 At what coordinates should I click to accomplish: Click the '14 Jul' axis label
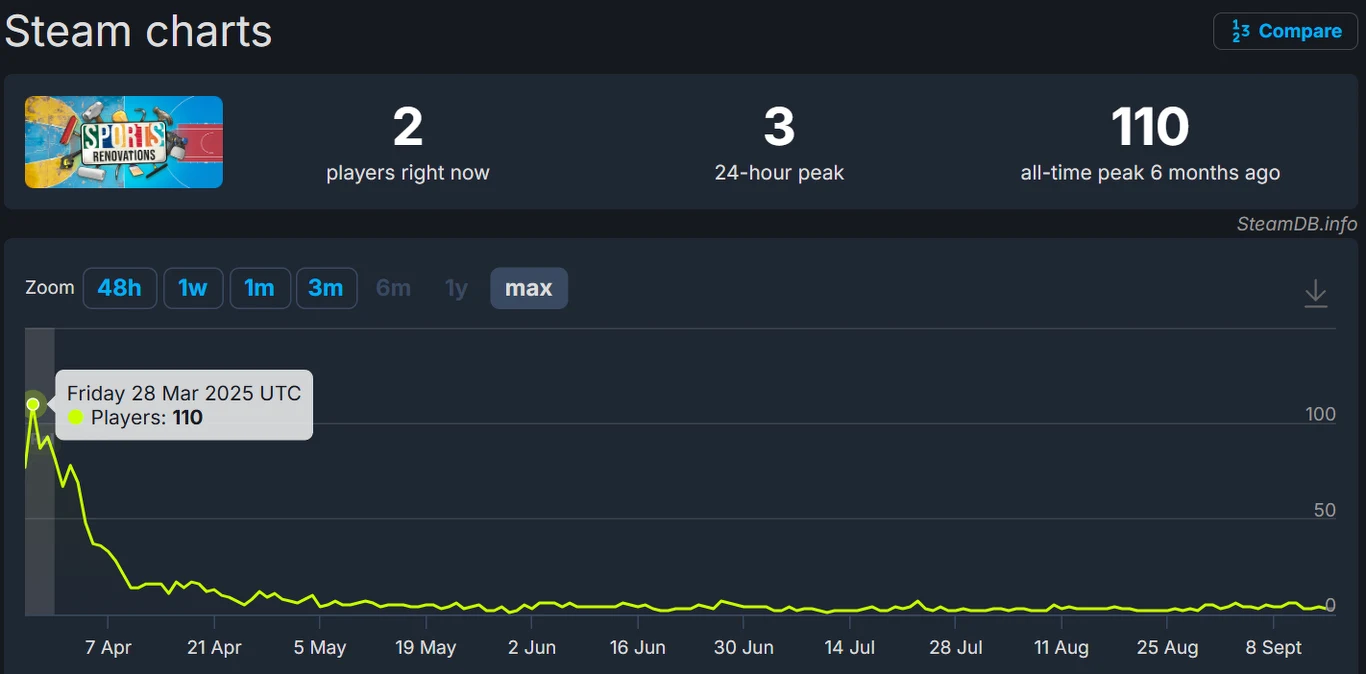[x=850, y=647]
